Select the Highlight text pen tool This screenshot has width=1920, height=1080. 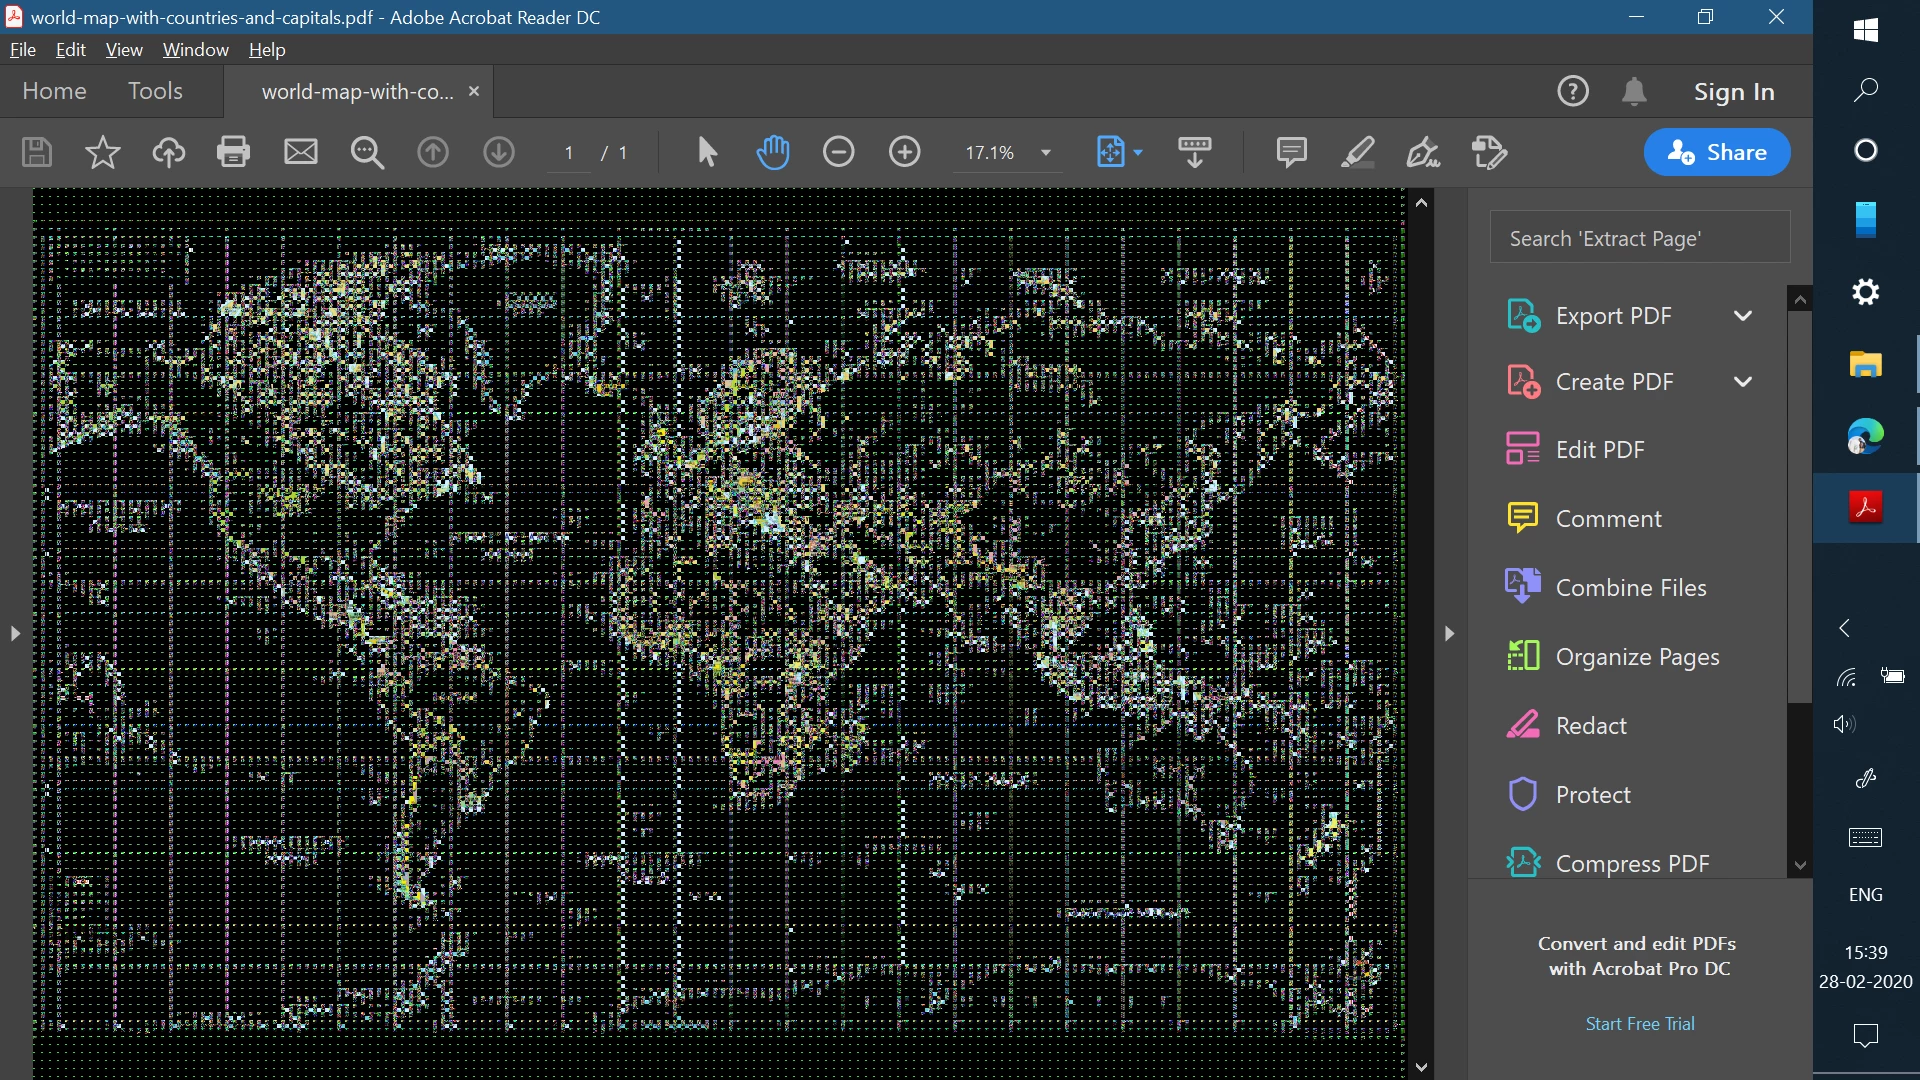pos(1357,152)
